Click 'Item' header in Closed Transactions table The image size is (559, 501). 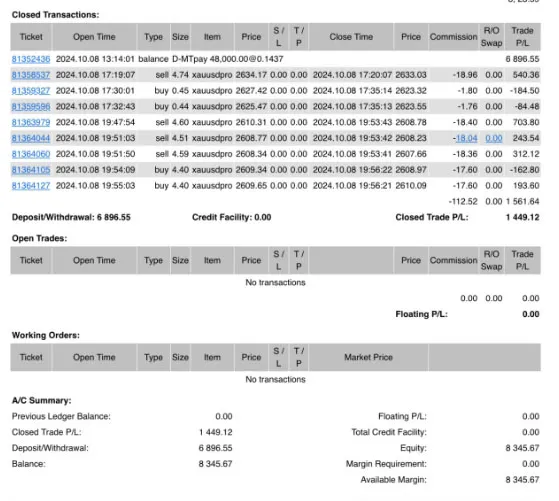(x=212, y=37)
